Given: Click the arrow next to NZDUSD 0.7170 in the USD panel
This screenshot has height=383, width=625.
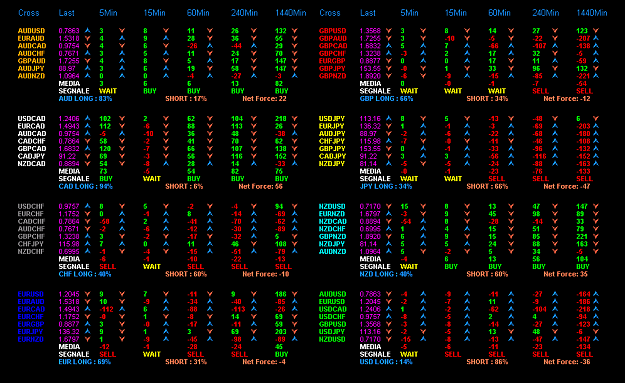Looking at the screenshot, I should [389, 339].
